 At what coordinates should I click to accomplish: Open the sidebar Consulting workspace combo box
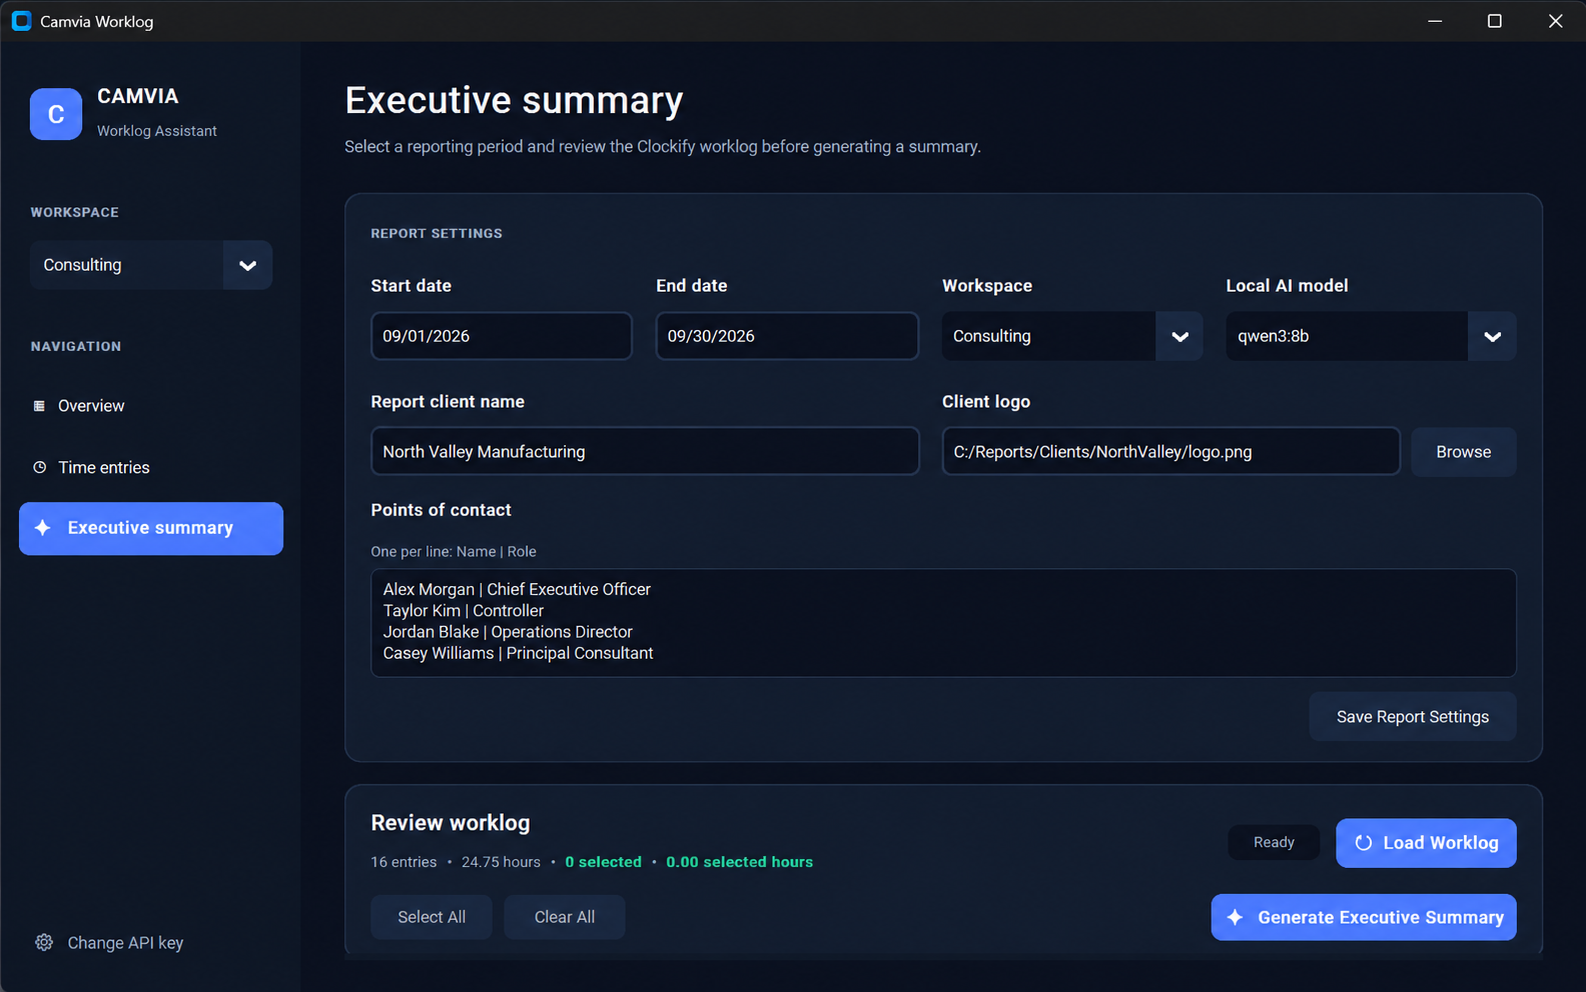point(151,265)
